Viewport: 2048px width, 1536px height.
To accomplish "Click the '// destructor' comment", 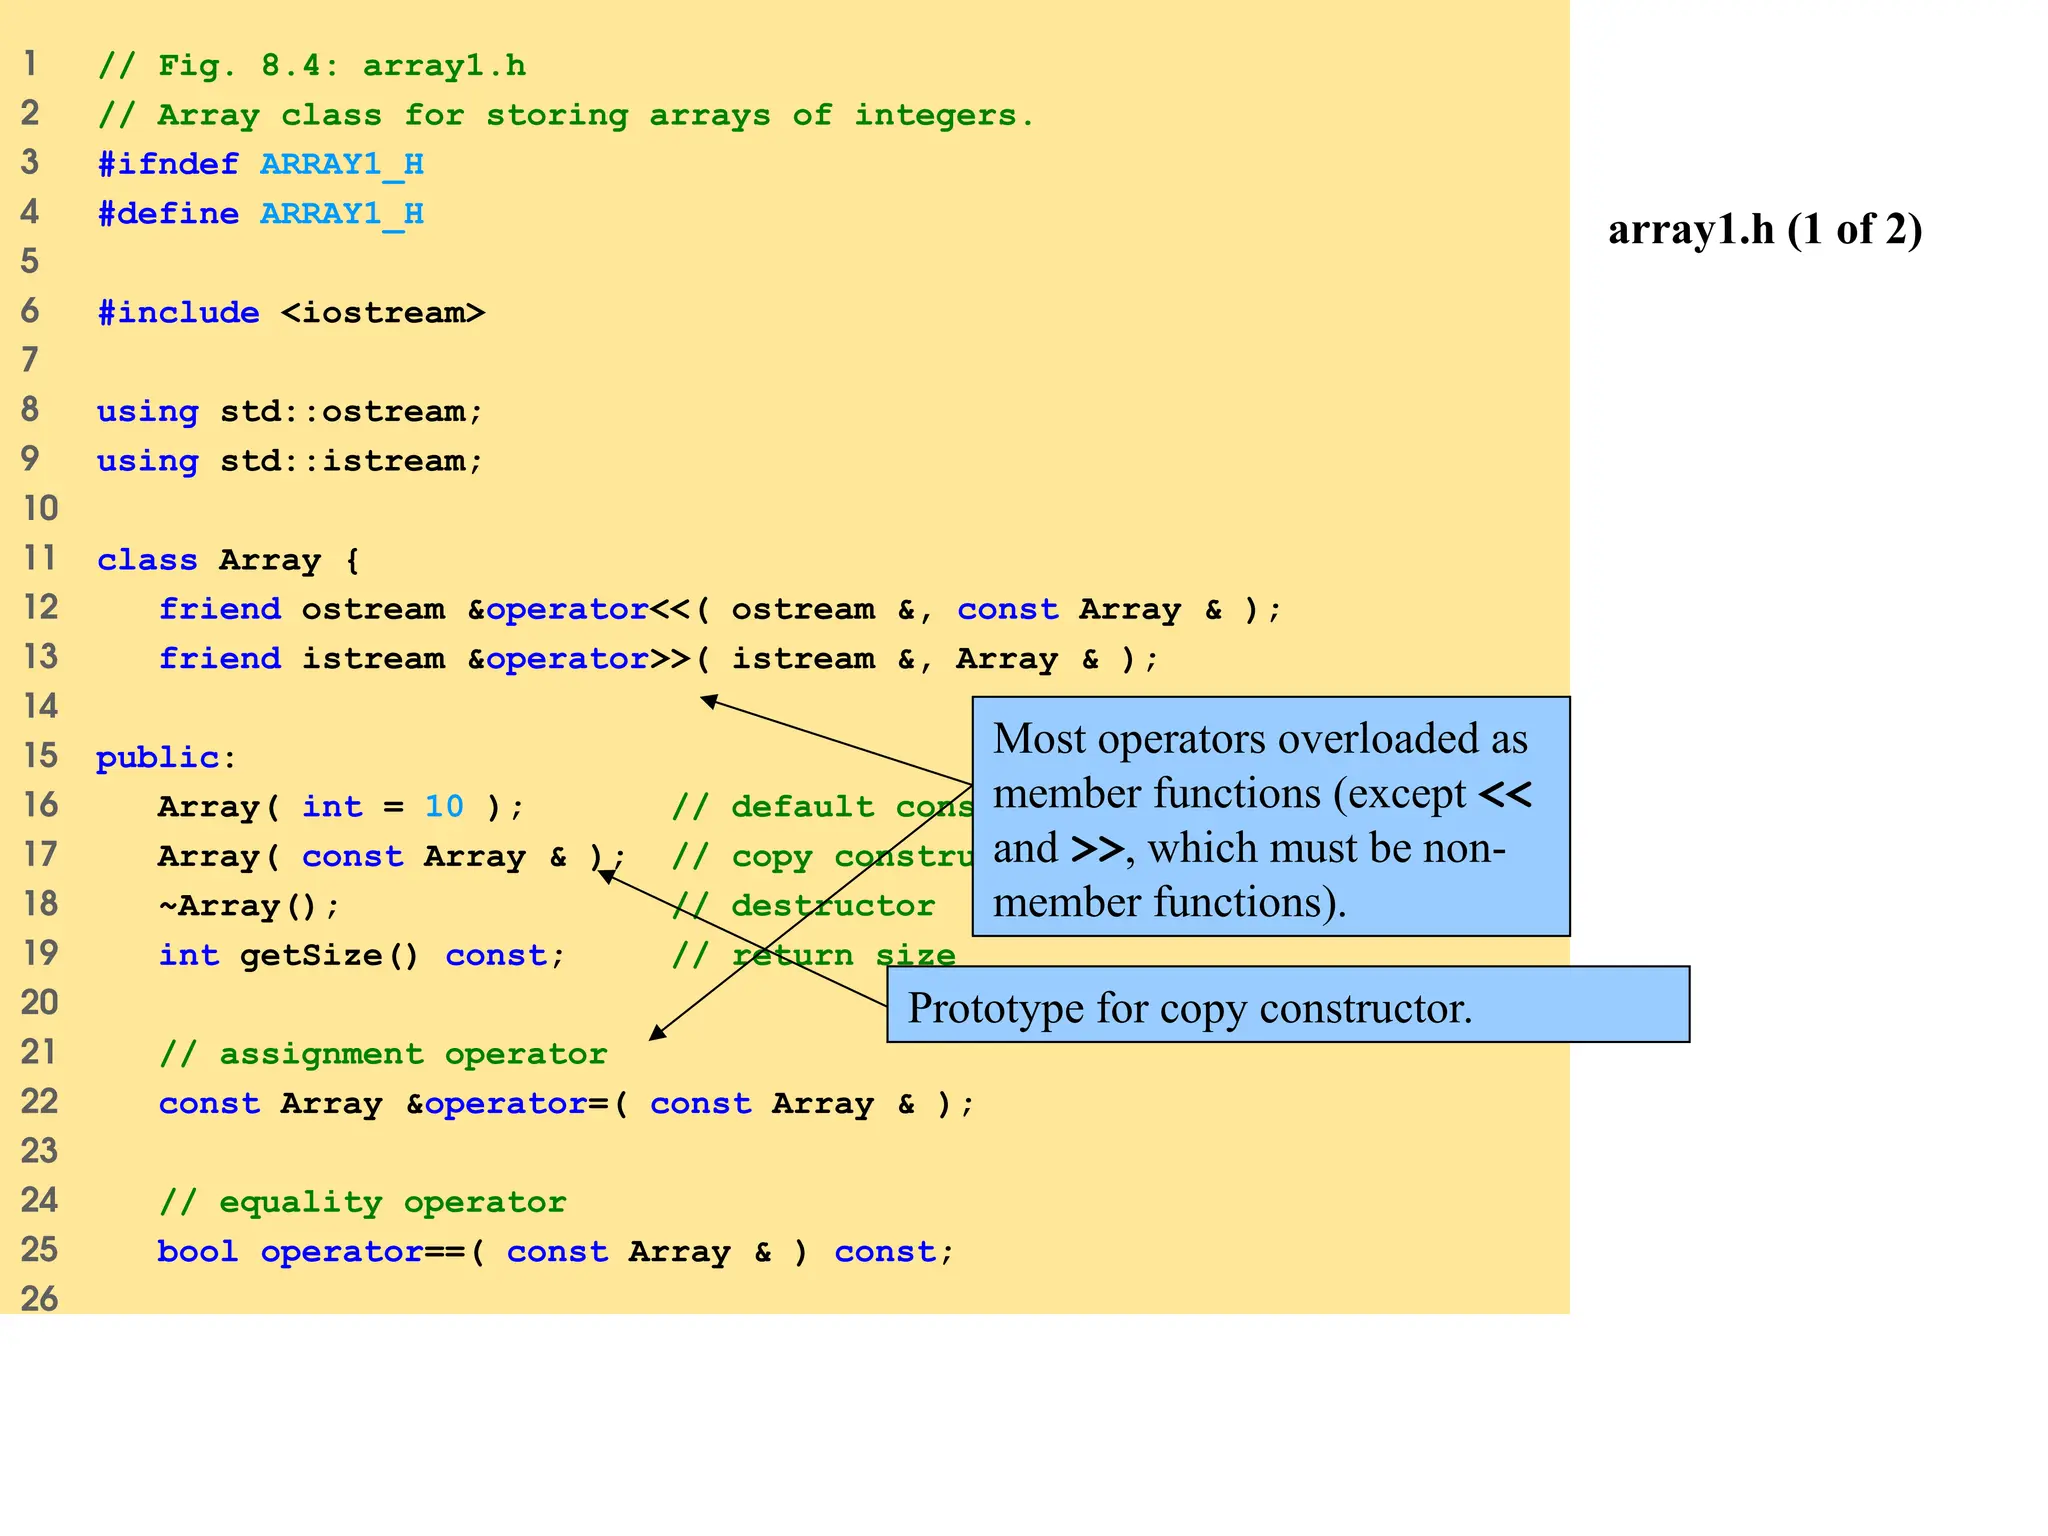I will coord(803,906).
